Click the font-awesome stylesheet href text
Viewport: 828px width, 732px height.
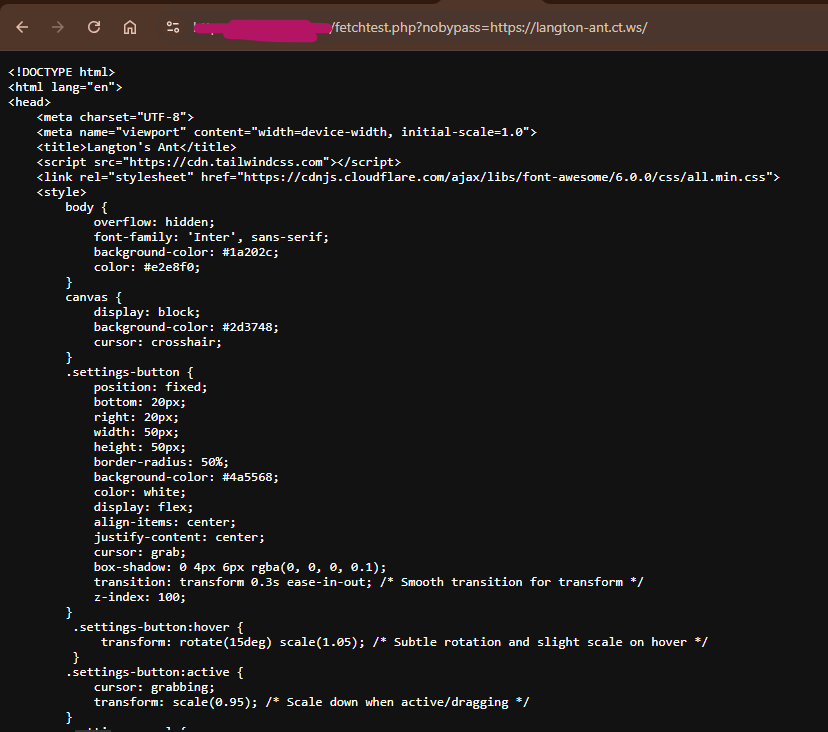point(510,177)
